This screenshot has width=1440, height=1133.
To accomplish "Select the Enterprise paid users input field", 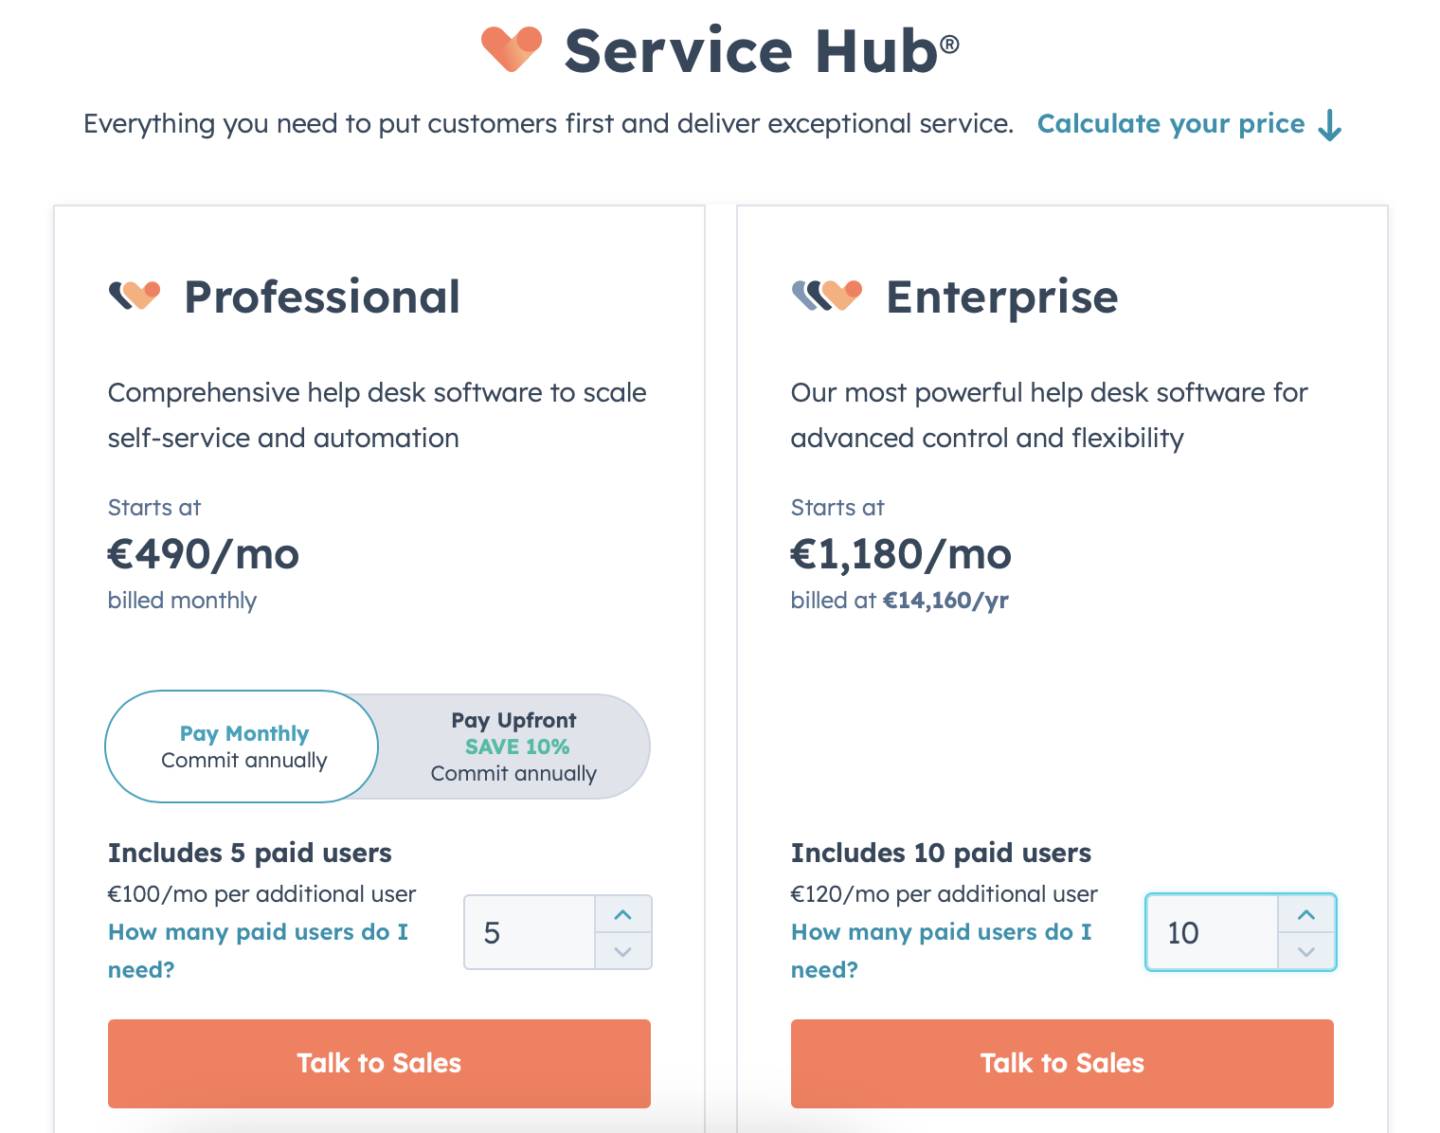I will 1212,932.
